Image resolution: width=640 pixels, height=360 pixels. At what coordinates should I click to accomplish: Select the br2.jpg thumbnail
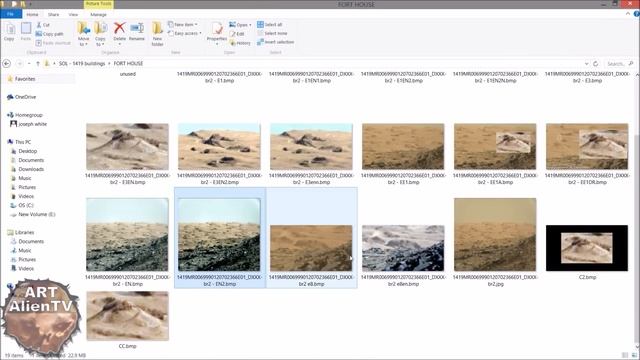pyautogui.click(x=495, y=235)
